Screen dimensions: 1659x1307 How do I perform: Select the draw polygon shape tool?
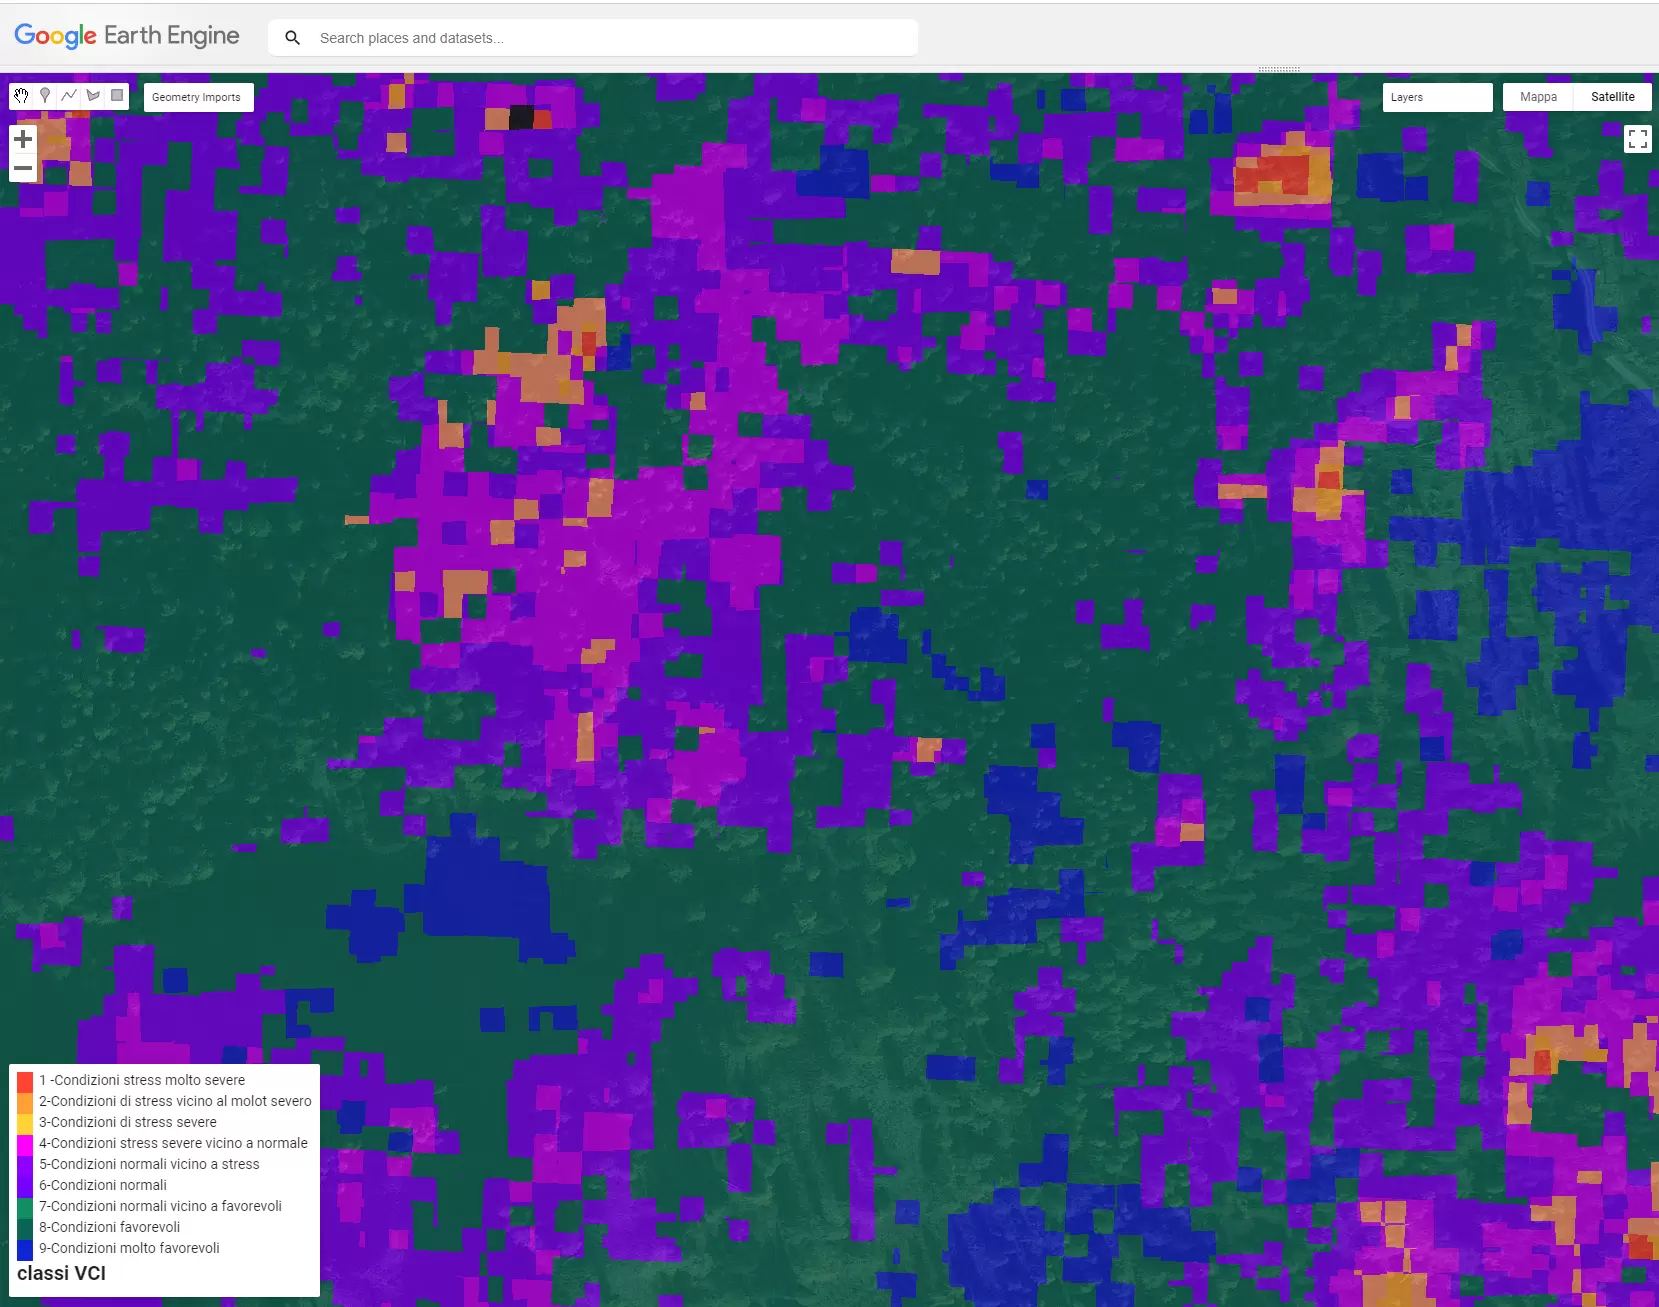(x=93, y=96)
